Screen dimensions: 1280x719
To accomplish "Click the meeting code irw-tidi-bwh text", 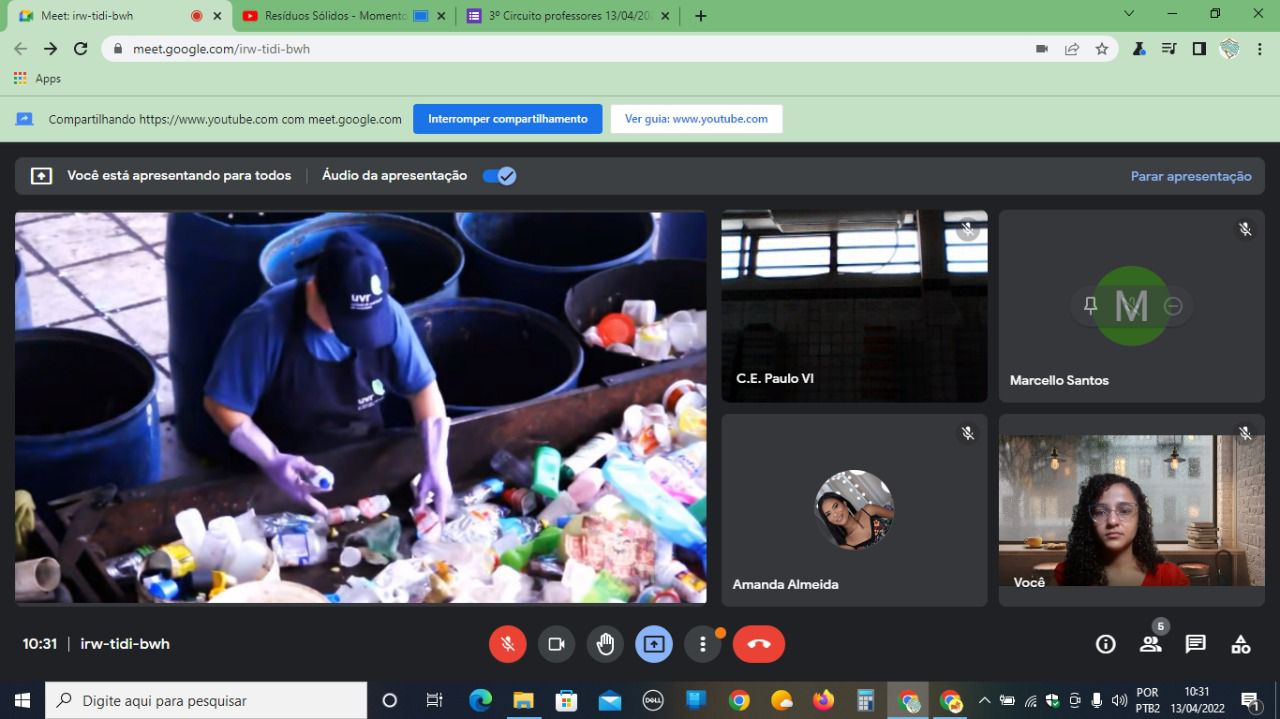I will (x=125, y=644).
